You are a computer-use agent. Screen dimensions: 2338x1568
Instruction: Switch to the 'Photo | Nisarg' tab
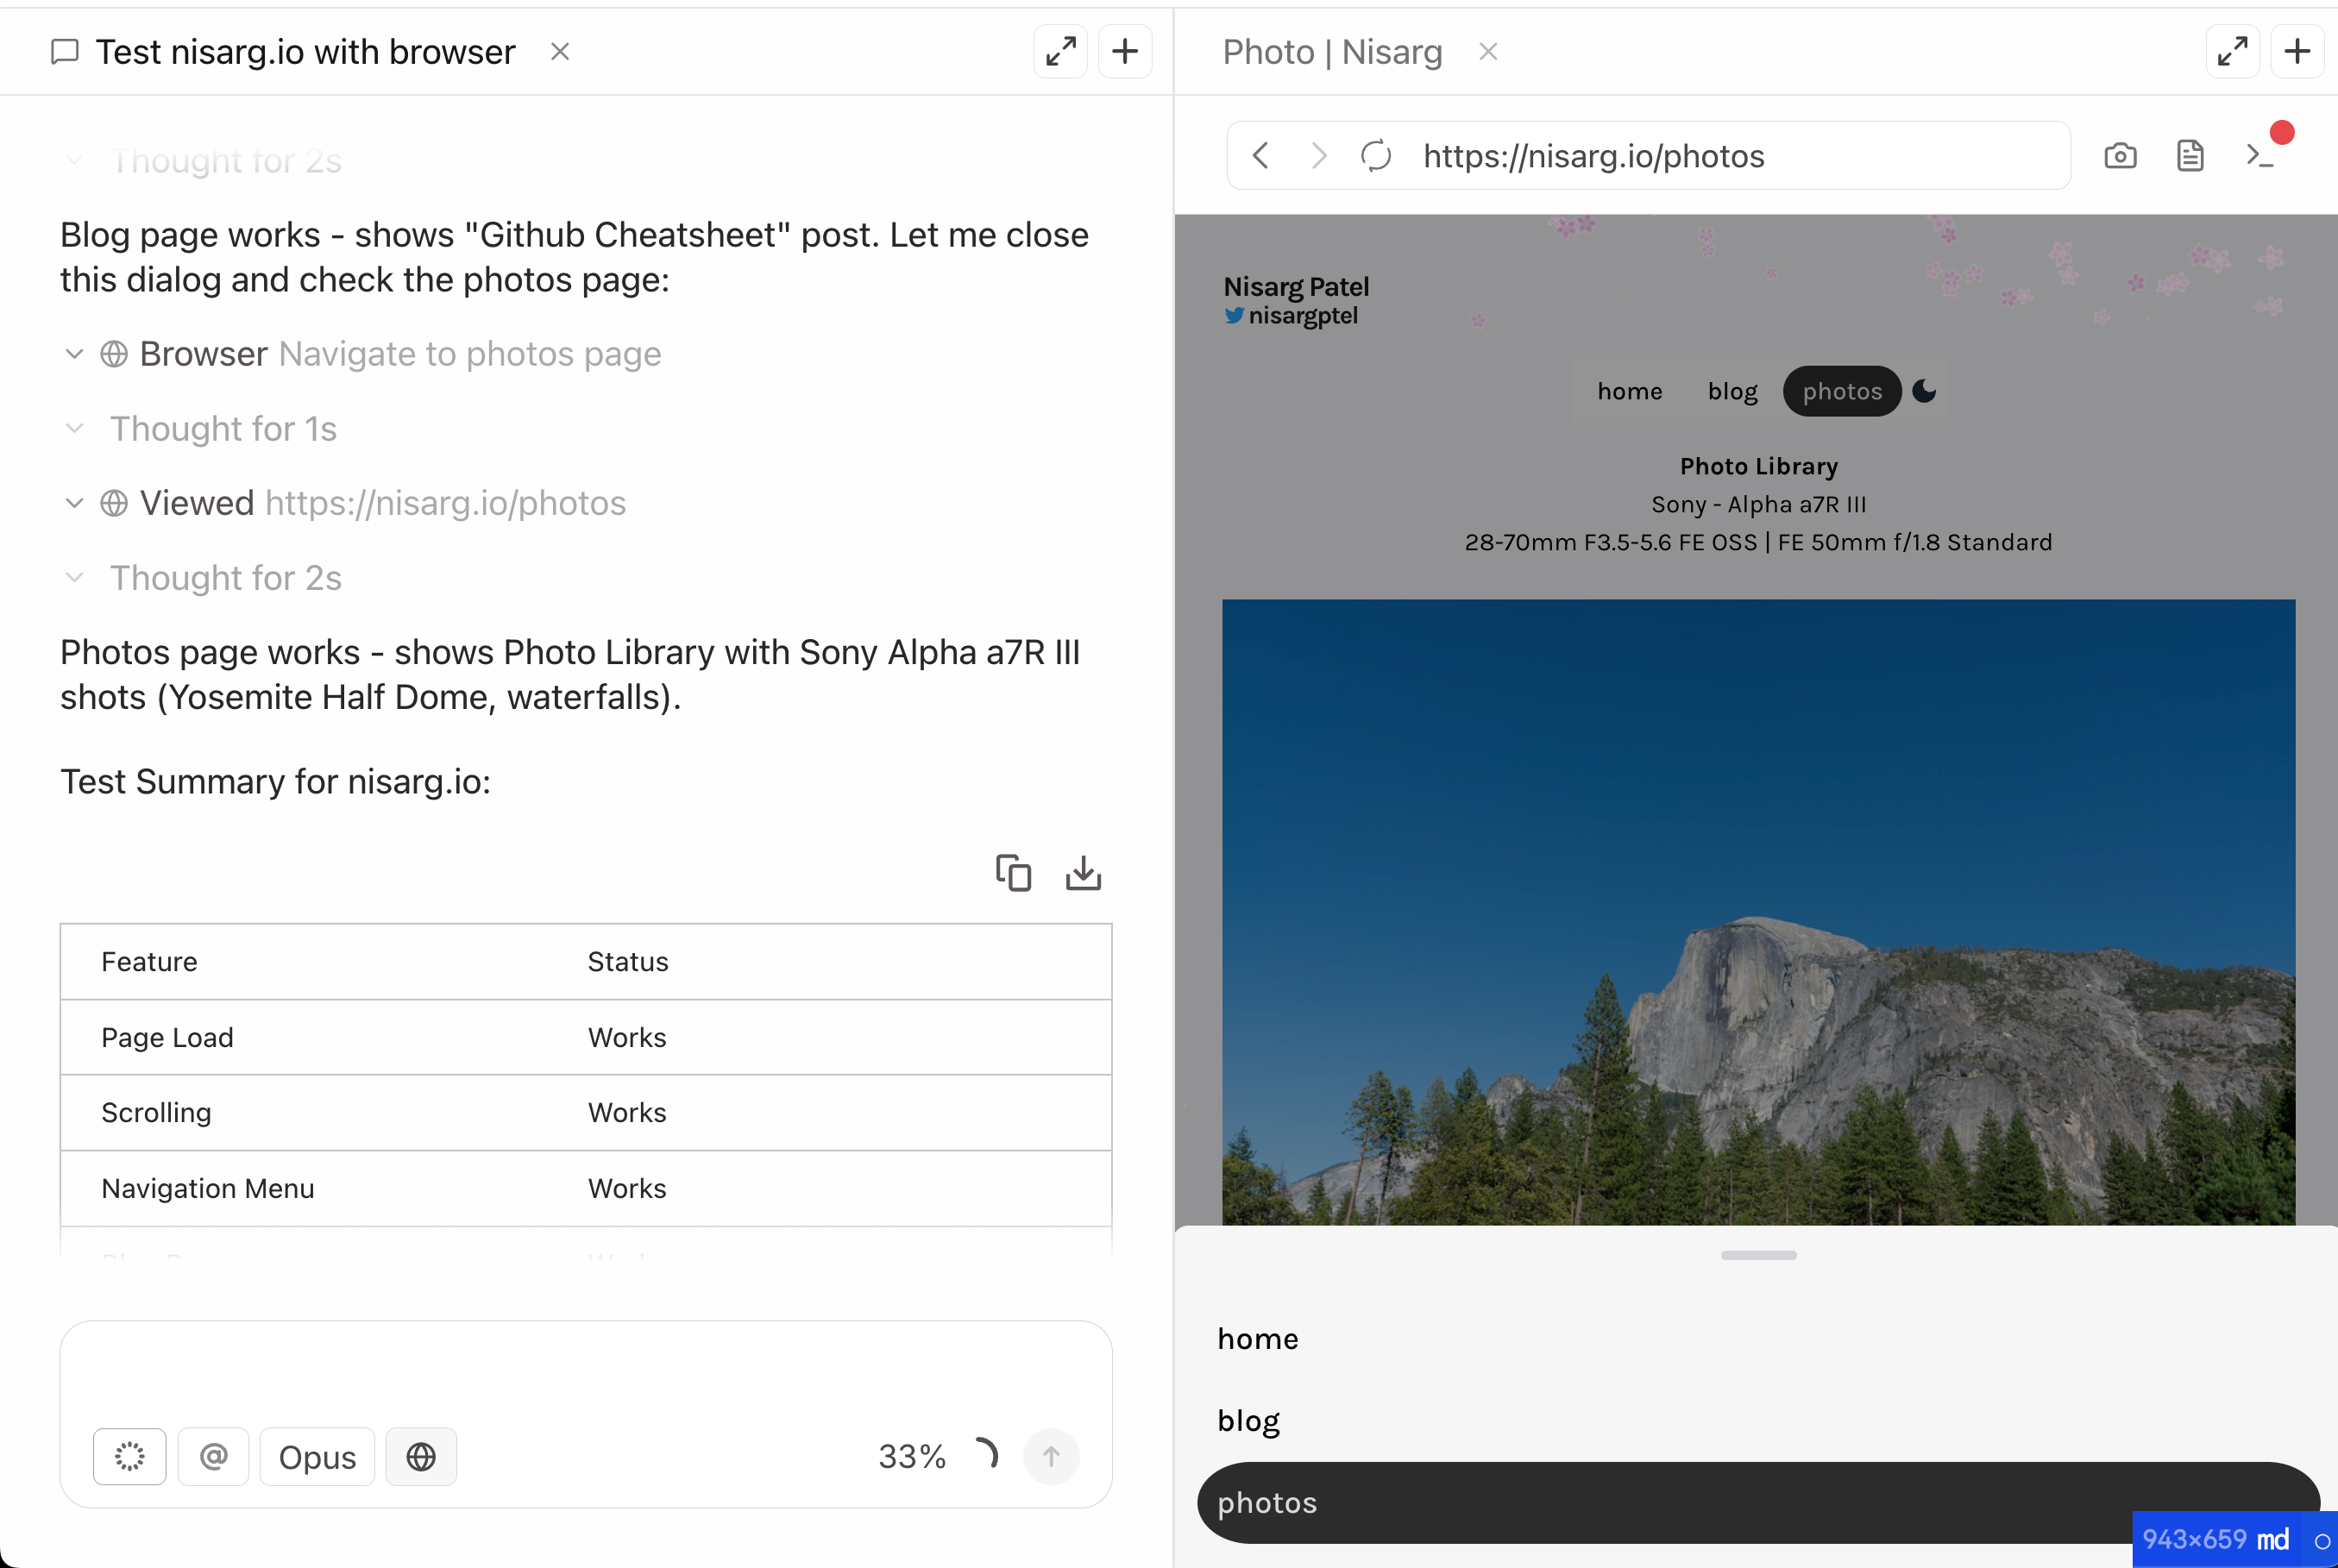coord(1331,52)
